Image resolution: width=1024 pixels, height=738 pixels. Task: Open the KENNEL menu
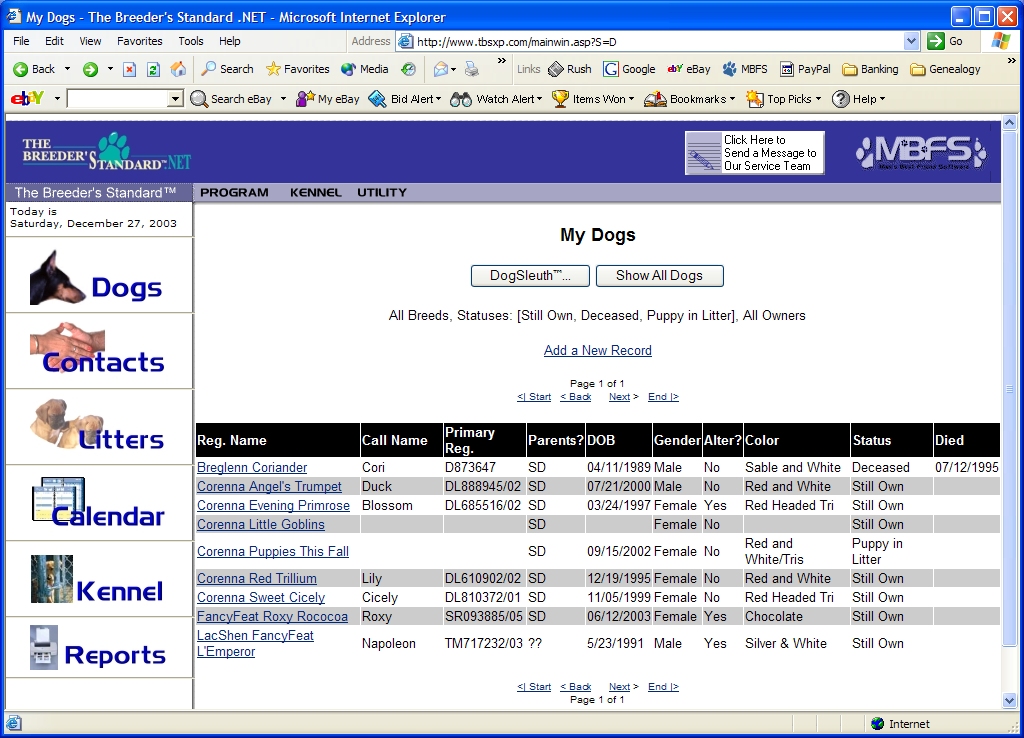tap(315, 192)
